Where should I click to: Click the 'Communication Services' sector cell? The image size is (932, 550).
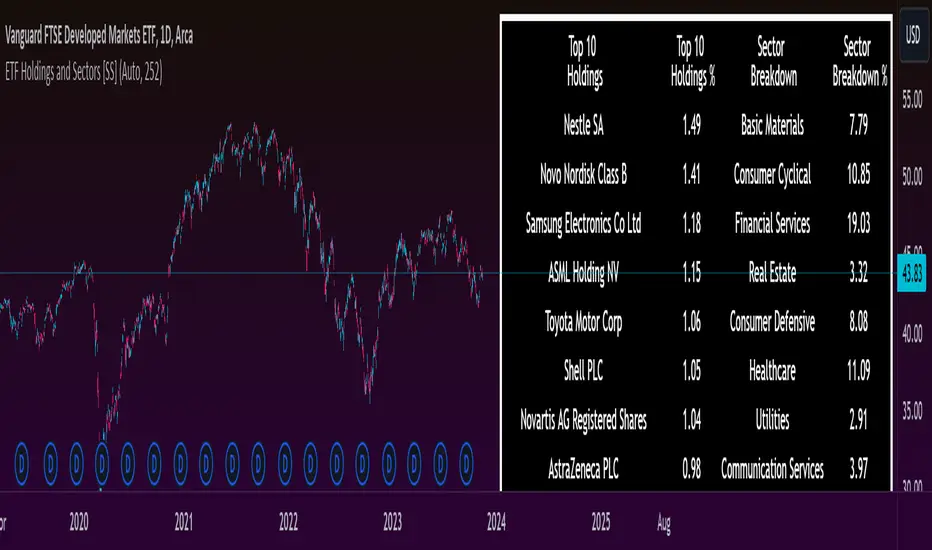(x=772, y=469)
